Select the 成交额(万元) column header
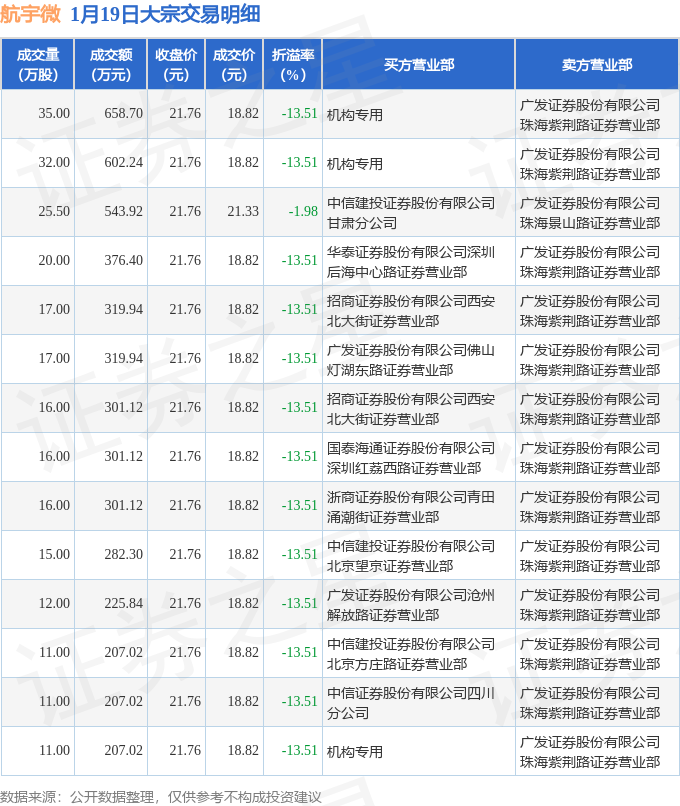Viewport: 680px width, 806px height. [110, 65]
